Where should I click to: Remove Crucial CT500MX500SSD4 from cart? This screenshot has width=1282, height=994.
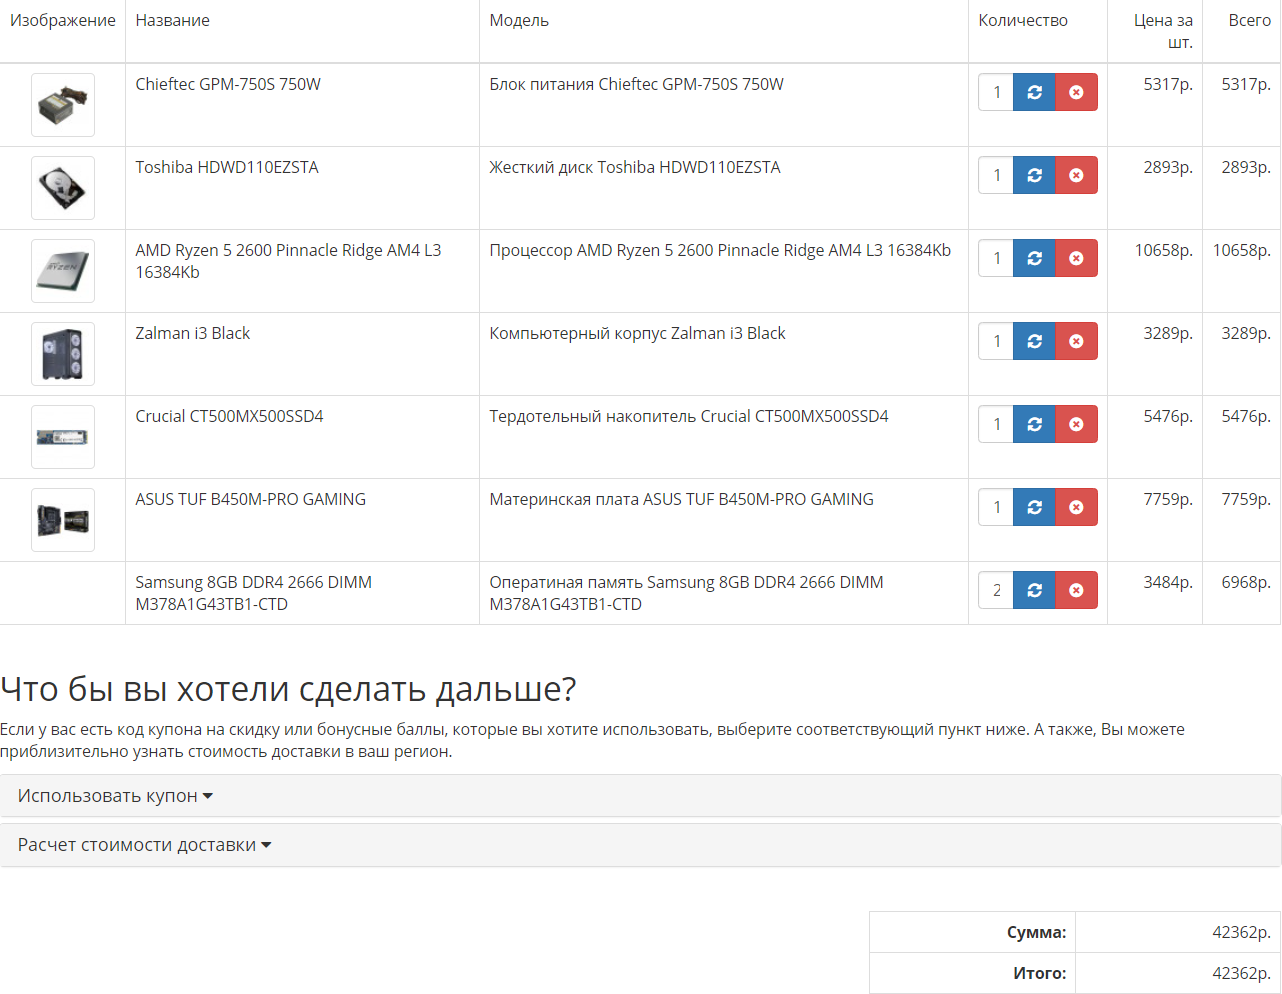pyautogui.click(x=1076, y=424)
